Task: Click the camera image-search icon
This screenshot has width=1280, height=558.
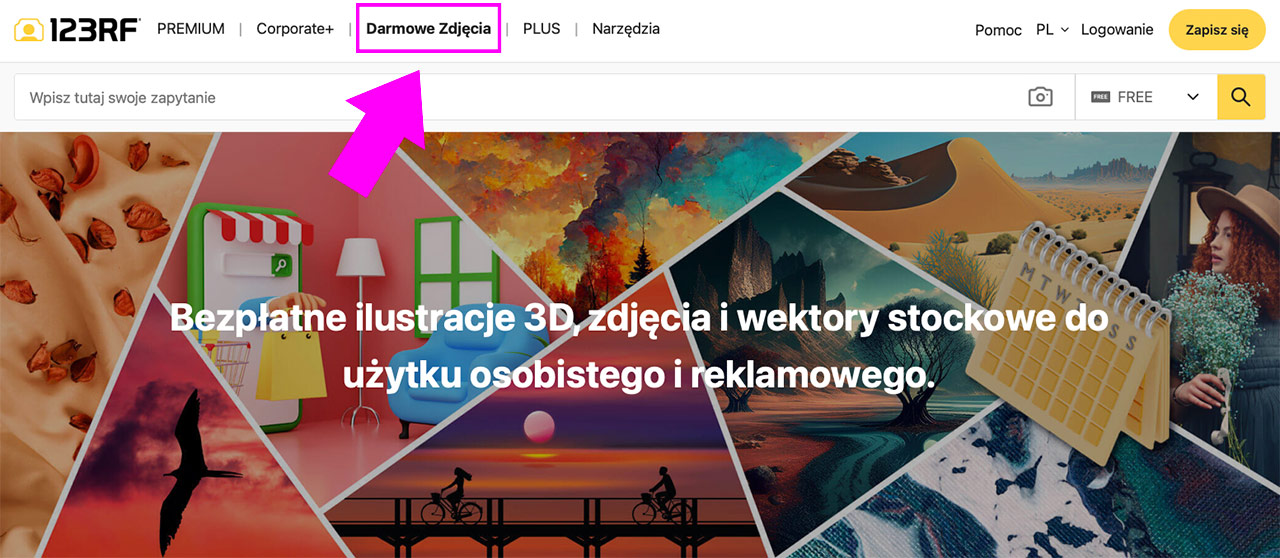Action: coord(1040,97)
